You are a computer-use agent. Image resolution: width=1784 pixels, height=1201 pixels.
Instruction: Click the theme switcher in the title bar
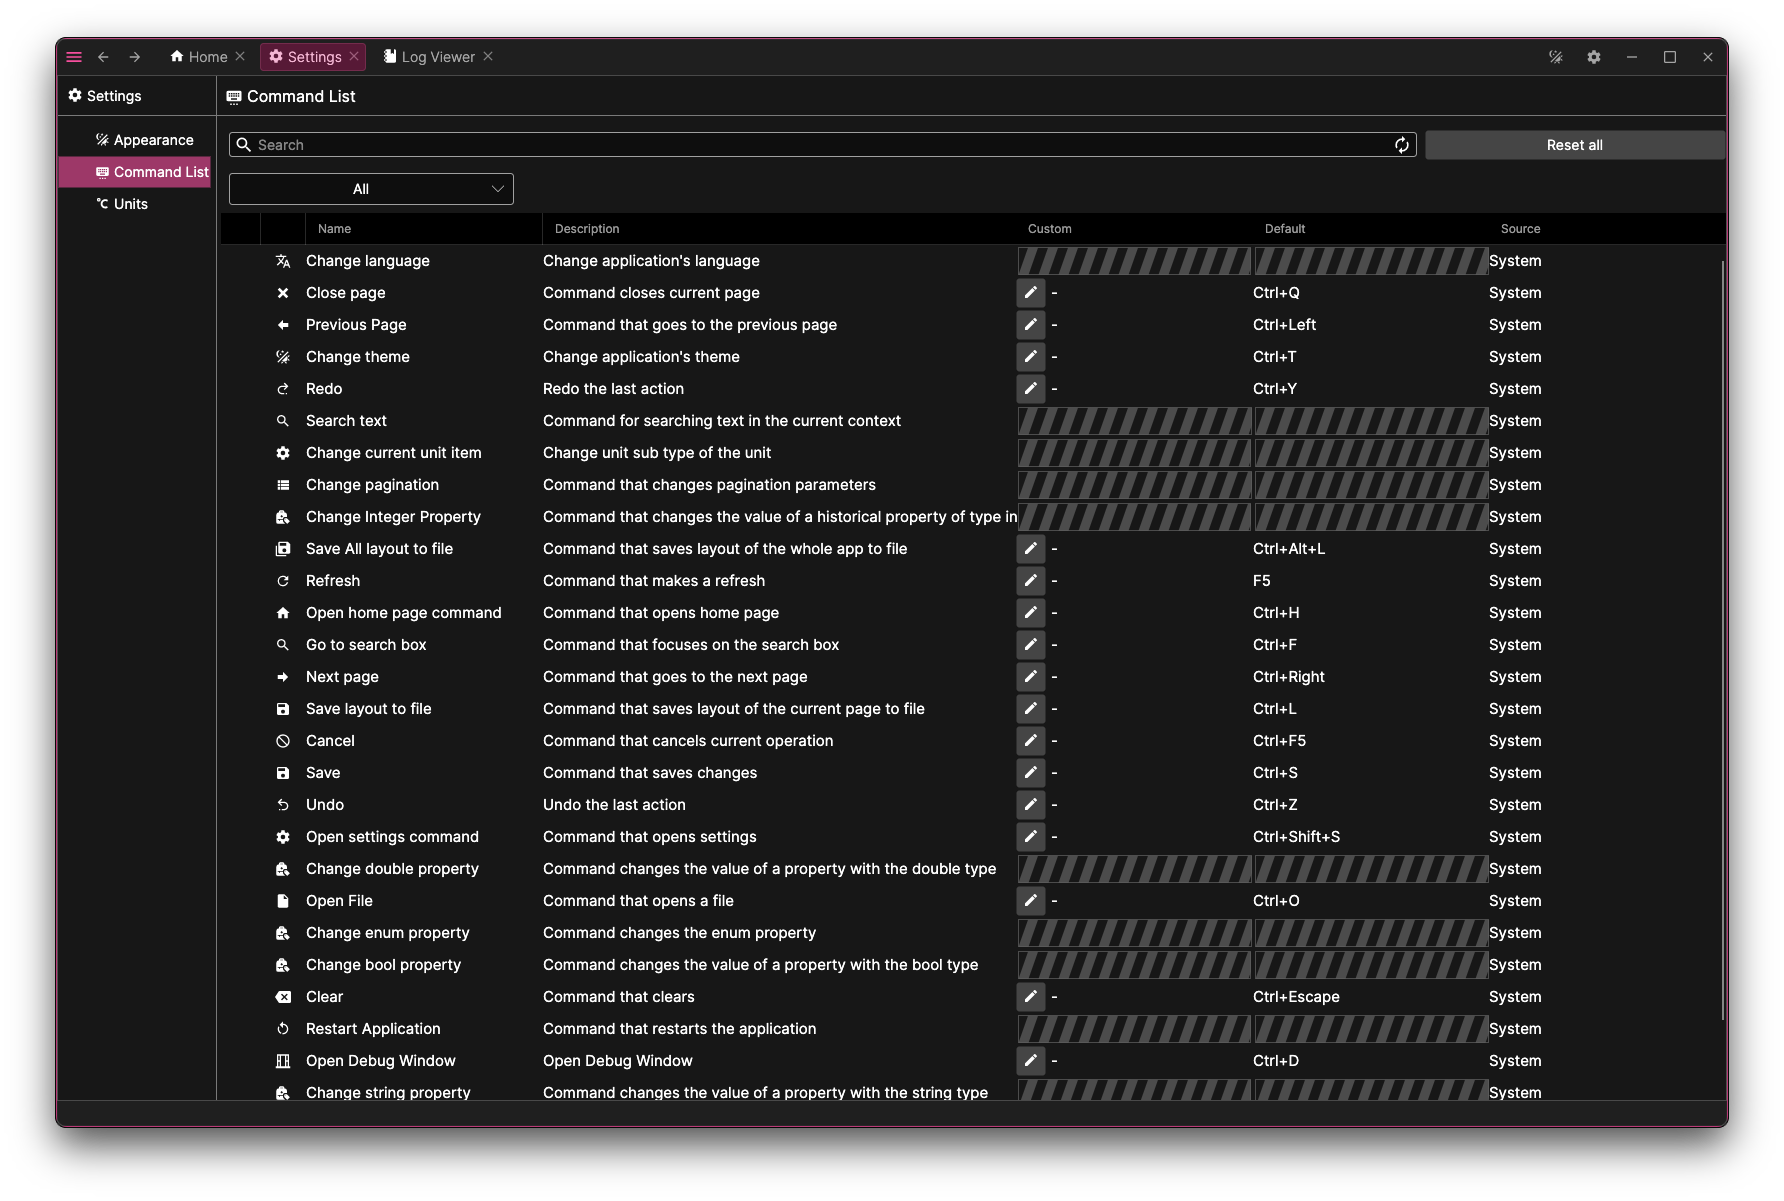point(1556,57)
